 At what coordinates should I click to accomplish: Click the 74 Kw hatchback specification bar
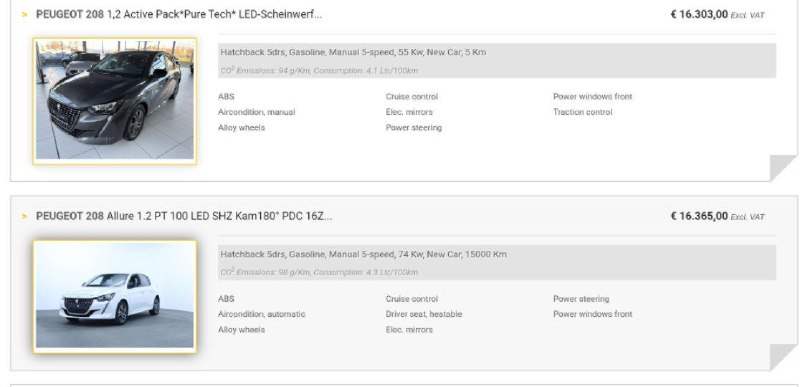(497, 263)
